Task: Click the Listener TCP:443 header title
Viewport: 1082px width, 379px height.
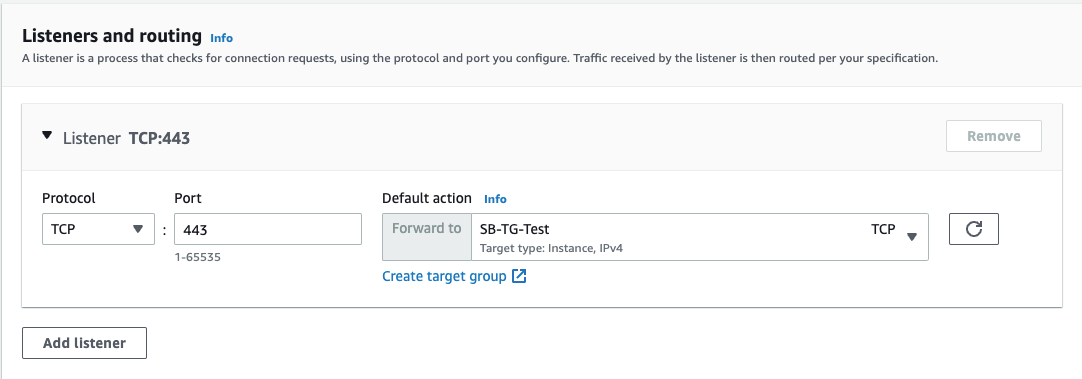Action: coord(126,138)
